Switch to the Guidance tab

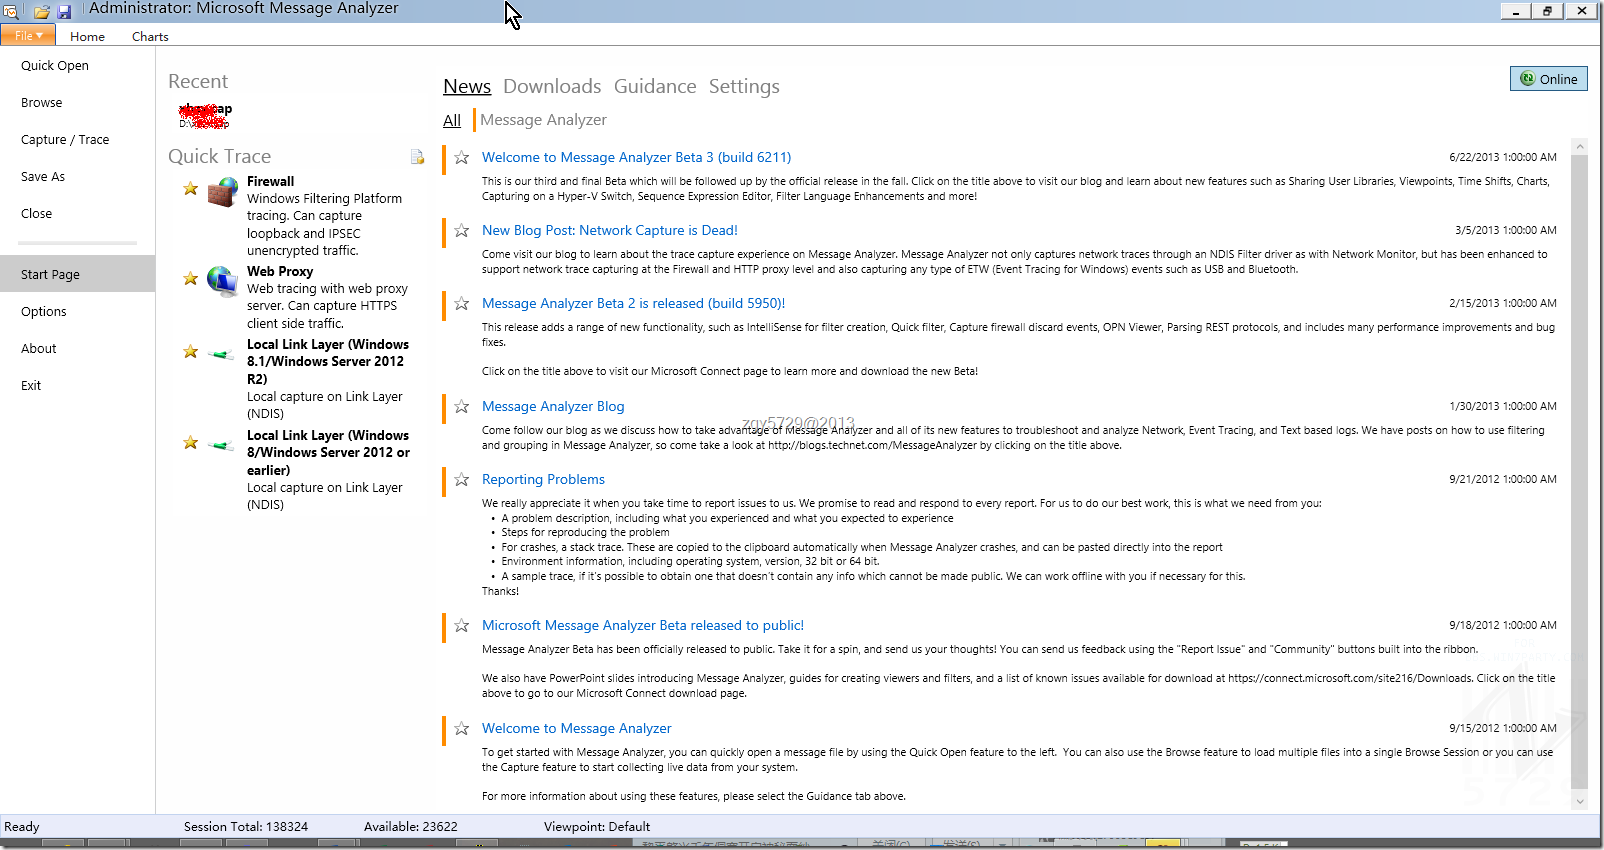[x=655, y=87]
